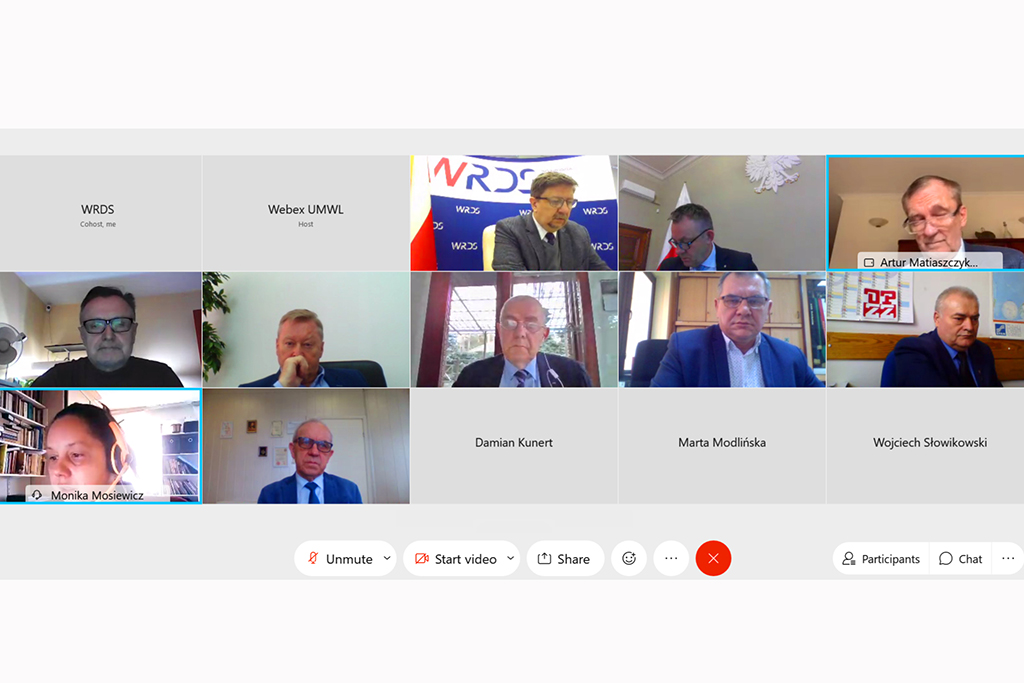Viewport: 1024px width, 683px height.
Task: Turn on camera with Start video
Action: (x=456, y=559)
